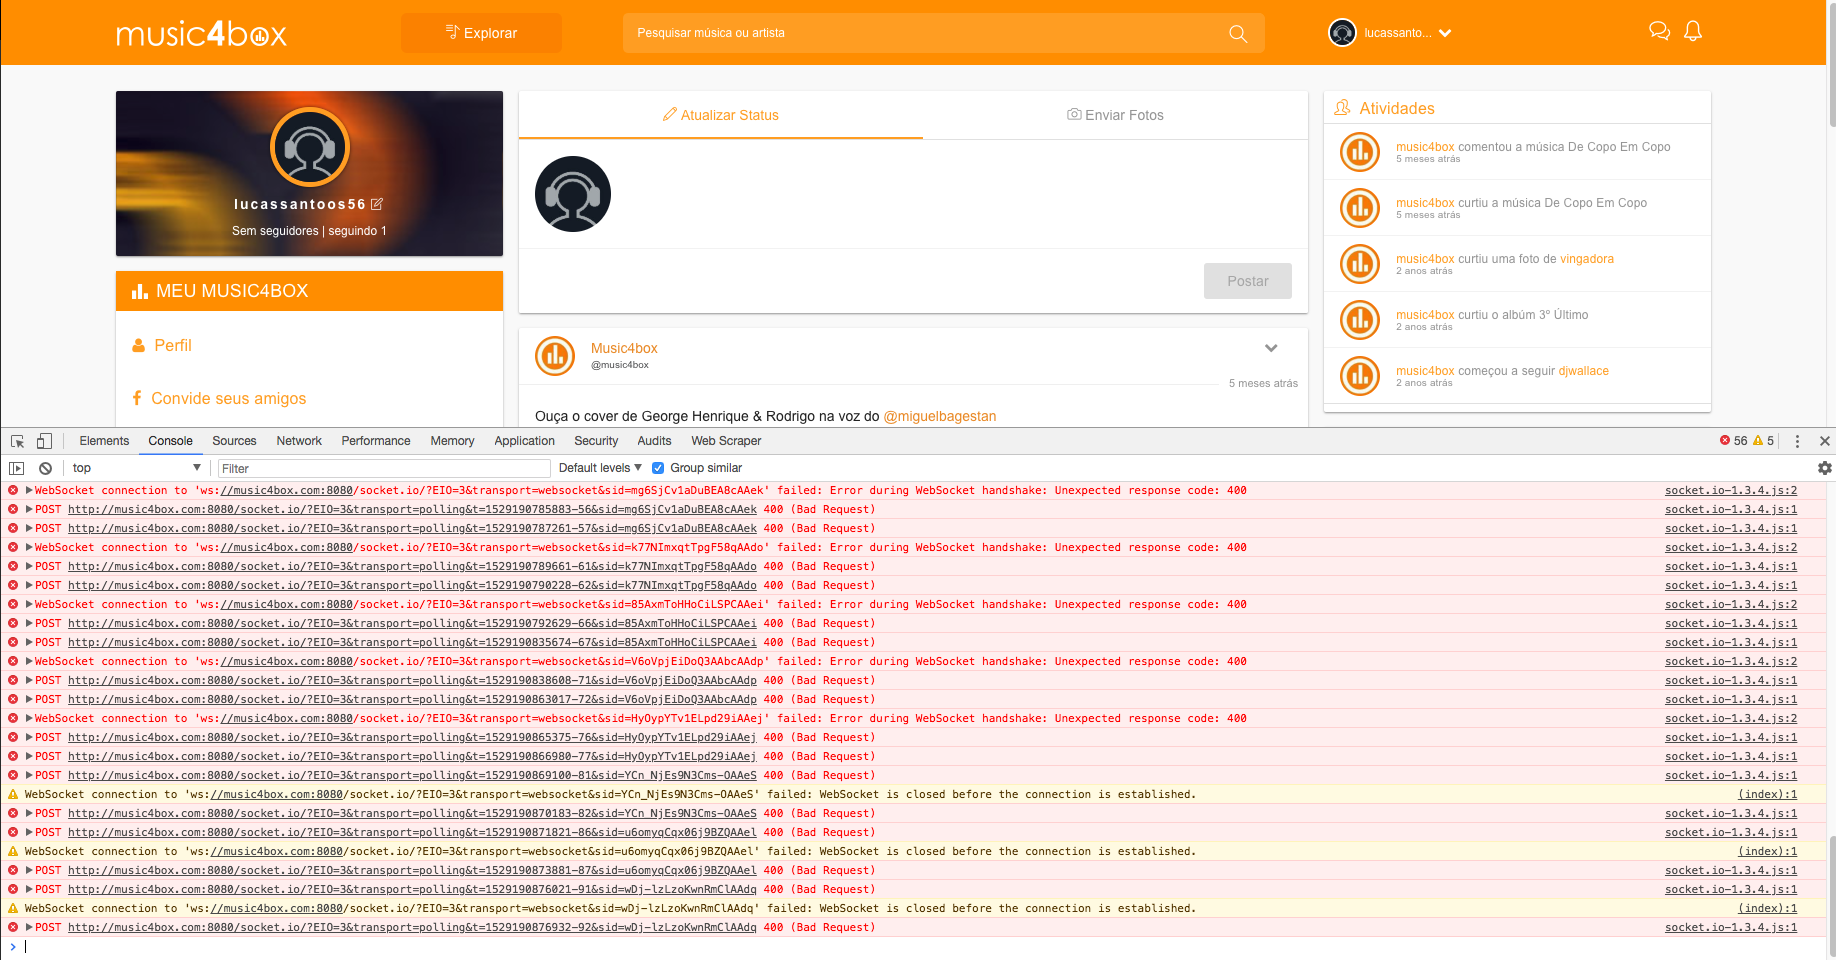Click the header user avatar
The height and width of the screenshot is (960, 1836).
1342,33
